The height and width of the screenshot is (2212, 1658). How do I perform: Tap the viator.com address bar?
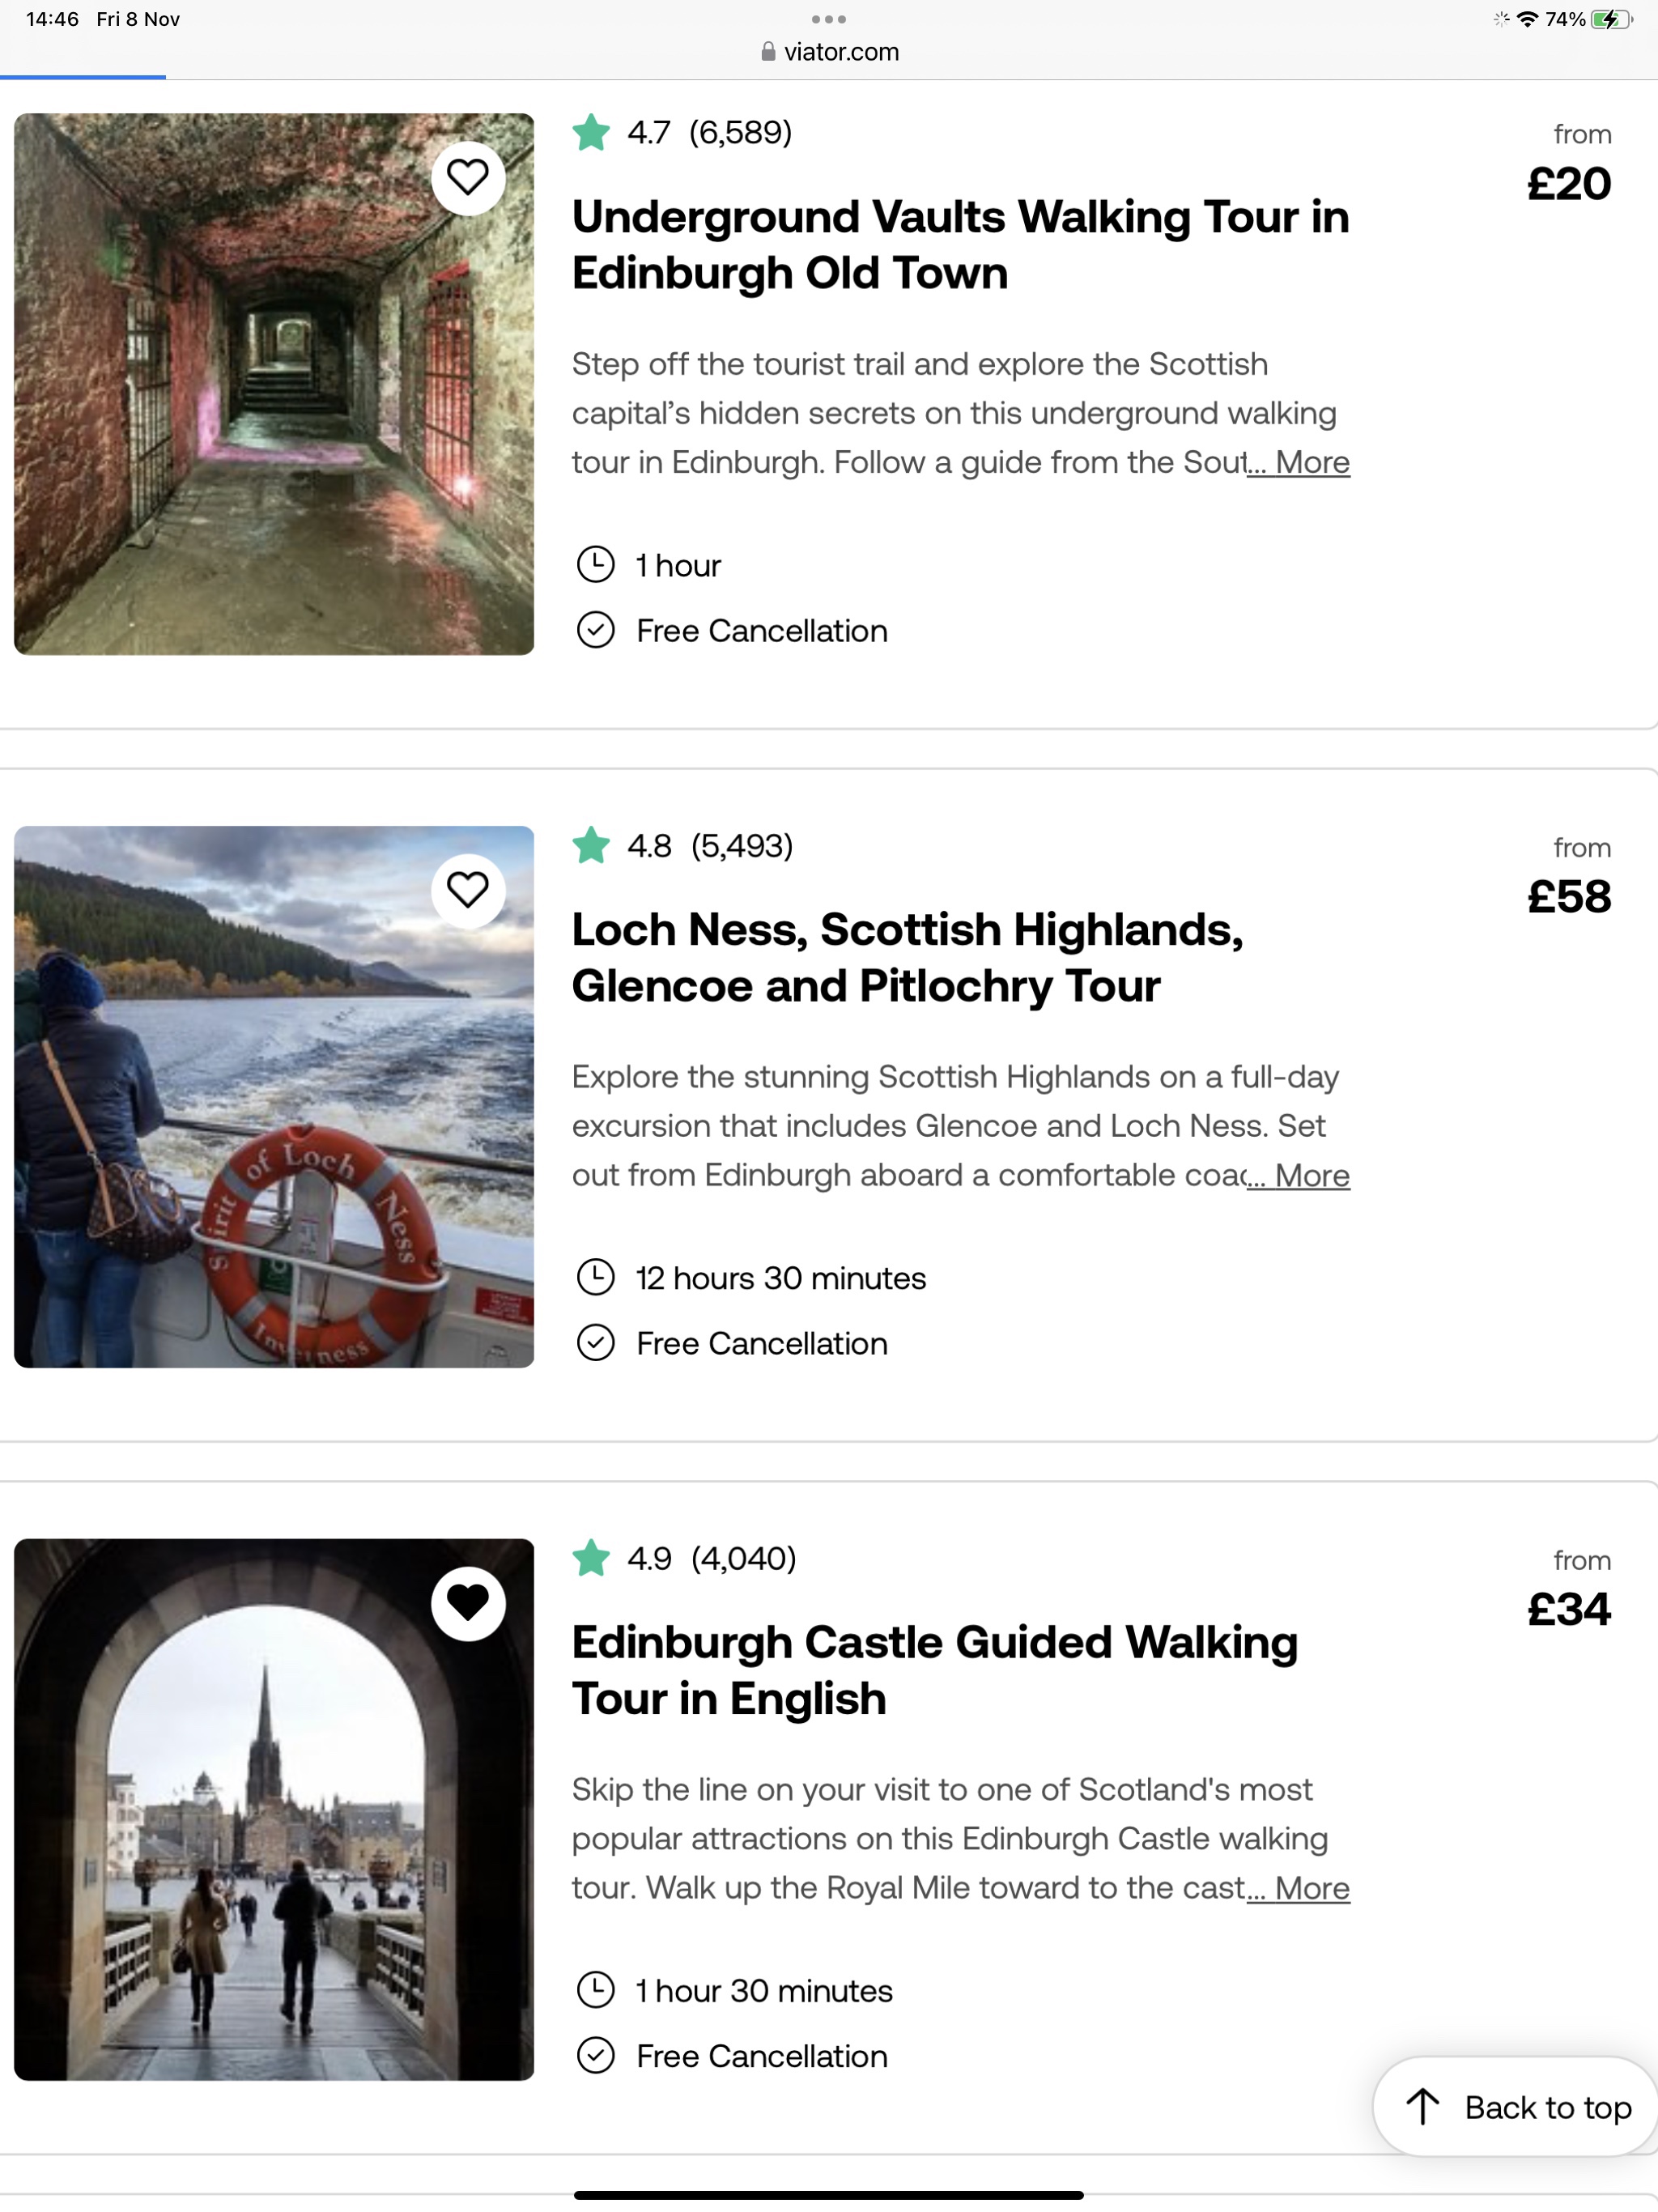pyautogui.click(x=829, y=52)
